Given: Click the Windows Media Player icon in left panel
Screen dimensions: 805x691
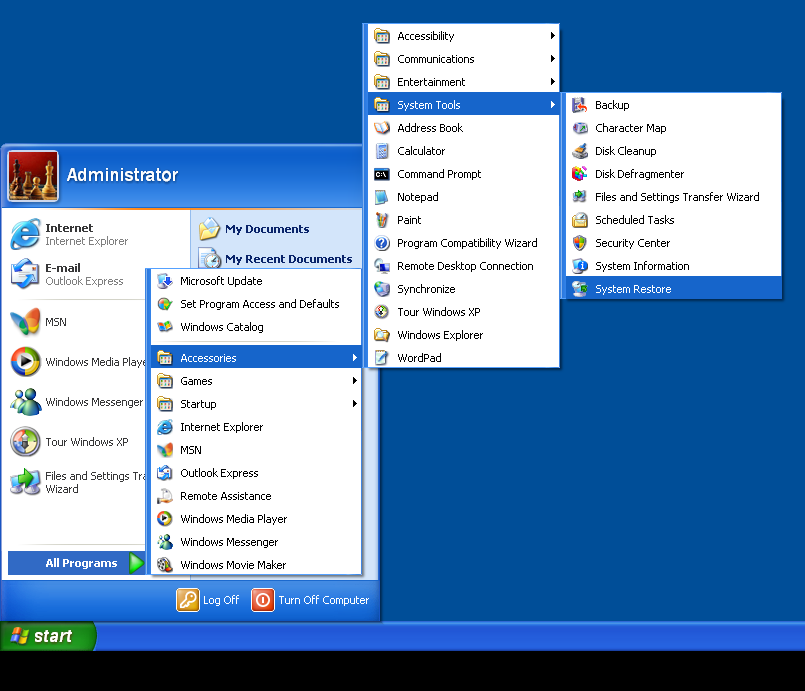Looking at the screenshot, I should tap(25, 361).
